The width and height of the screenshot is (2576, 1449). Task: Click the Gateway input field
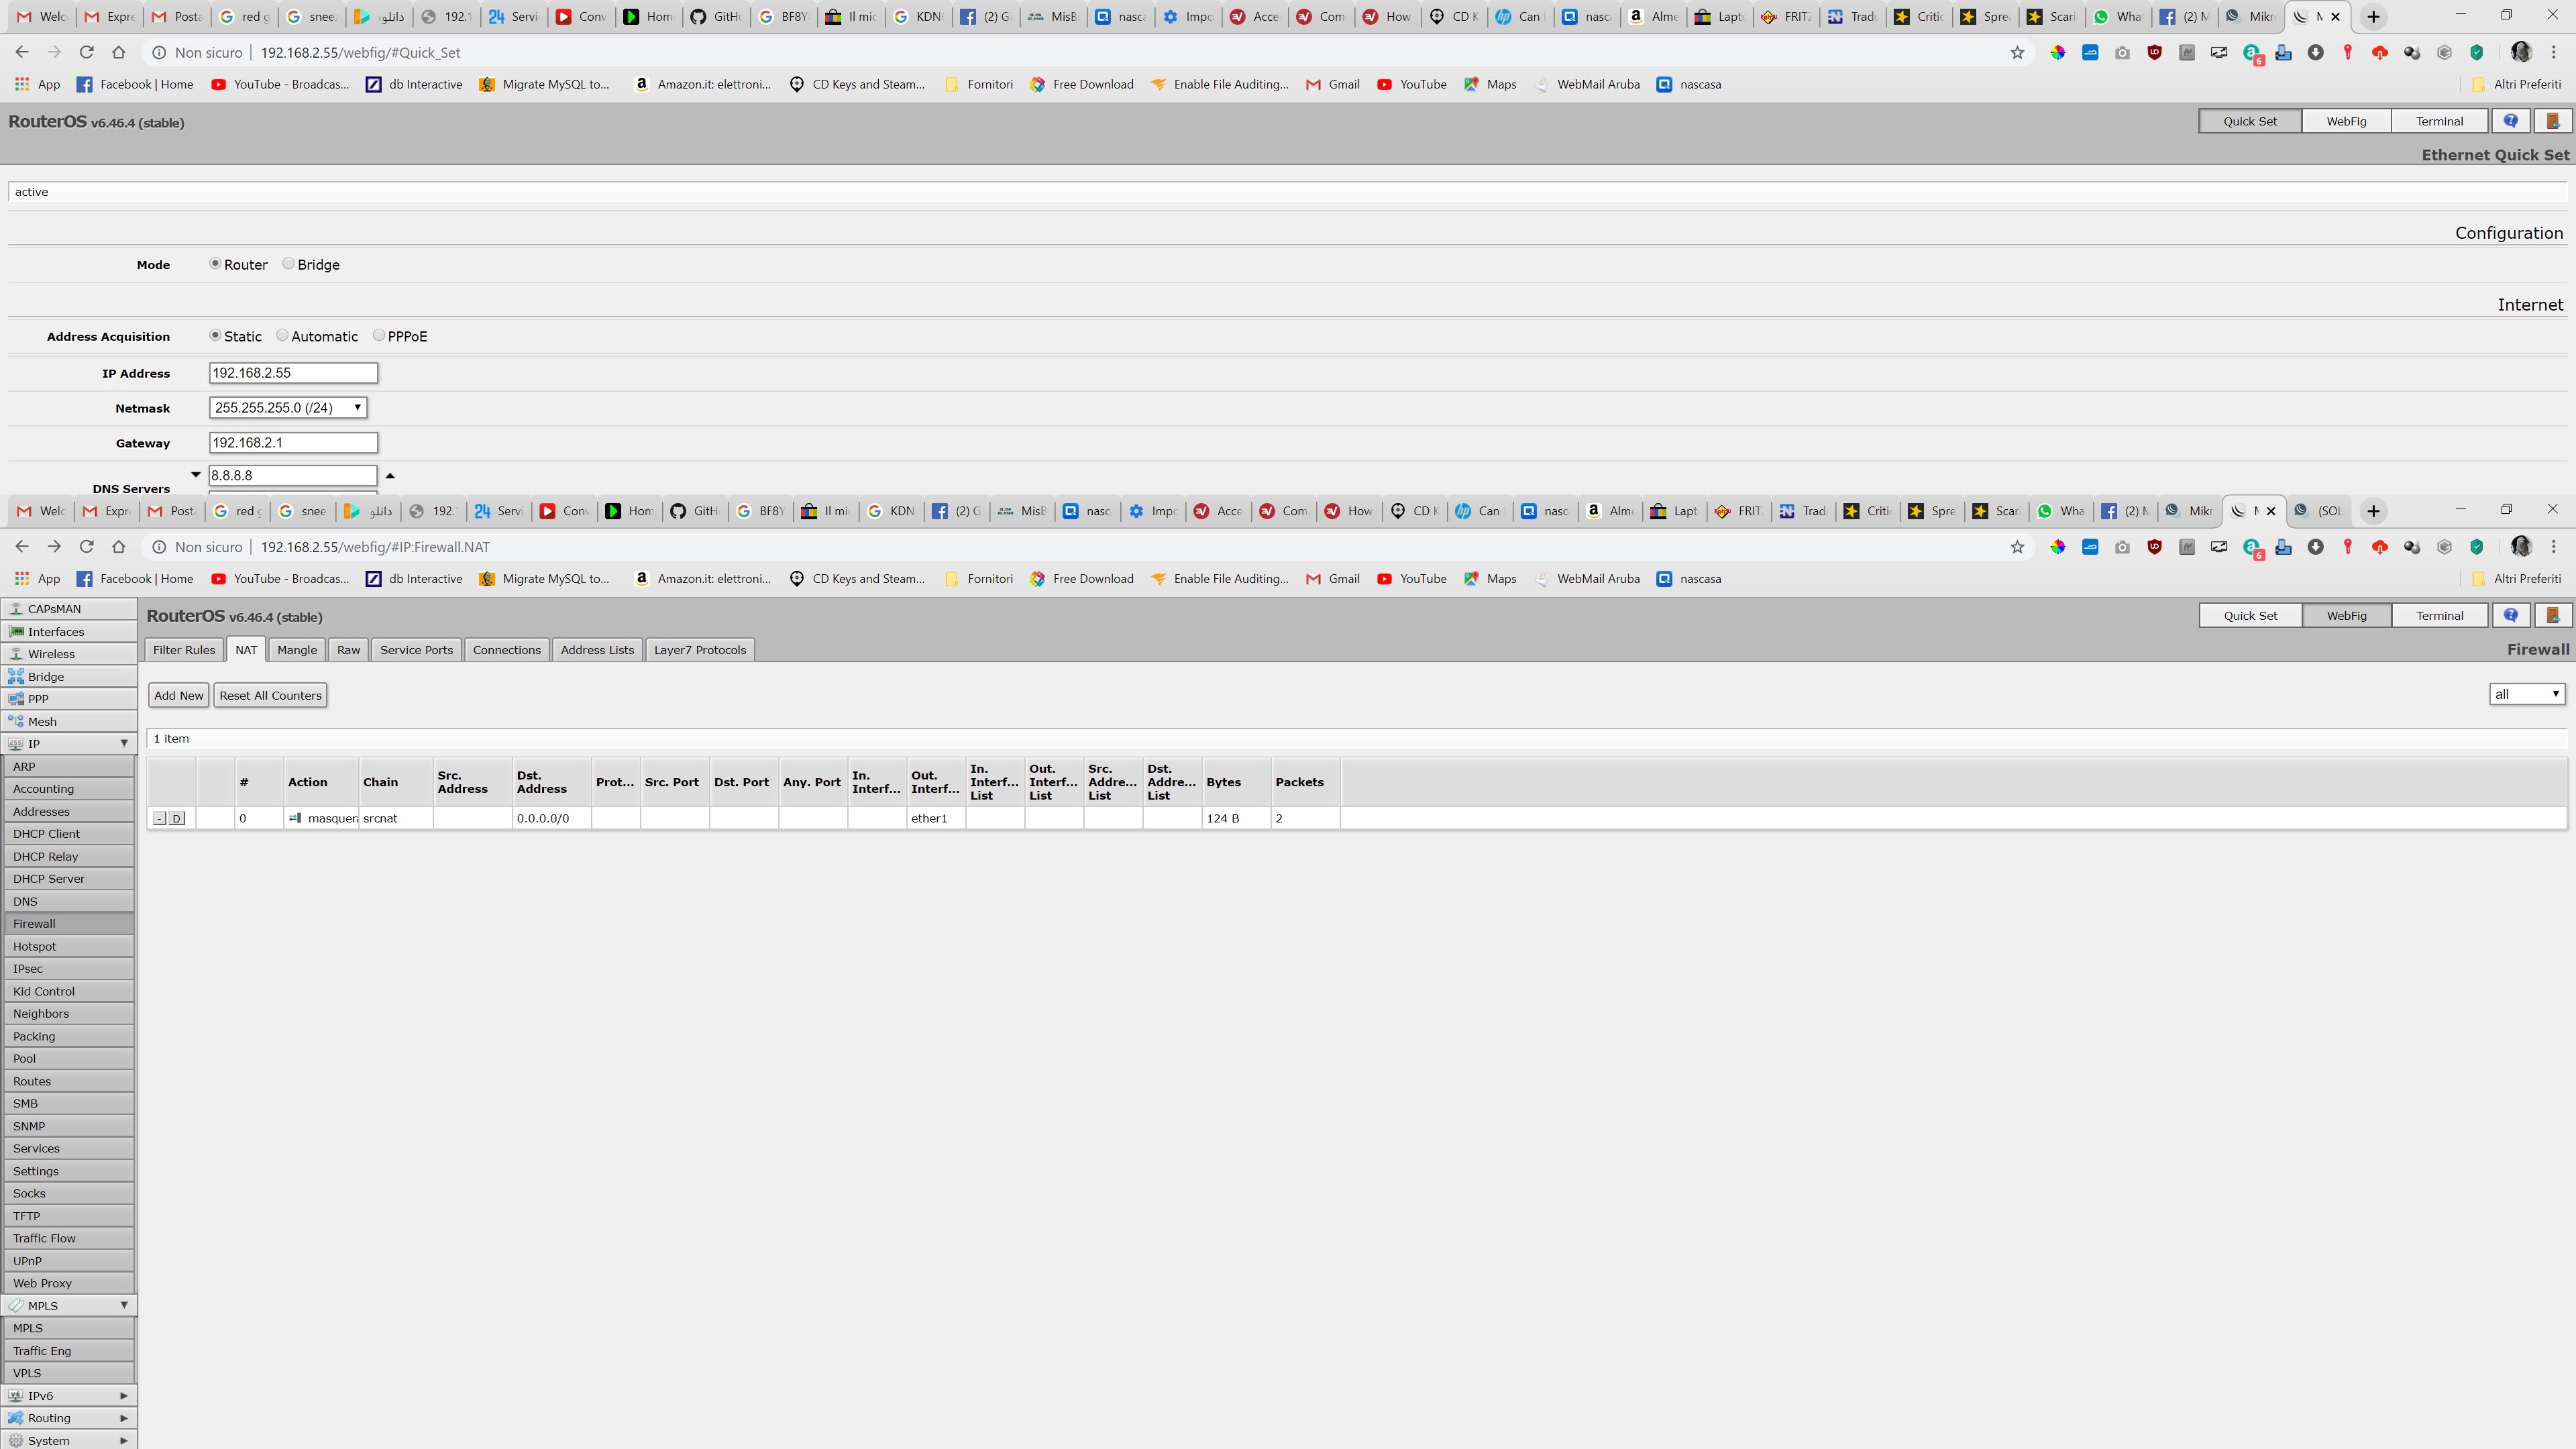click(293, 443)
